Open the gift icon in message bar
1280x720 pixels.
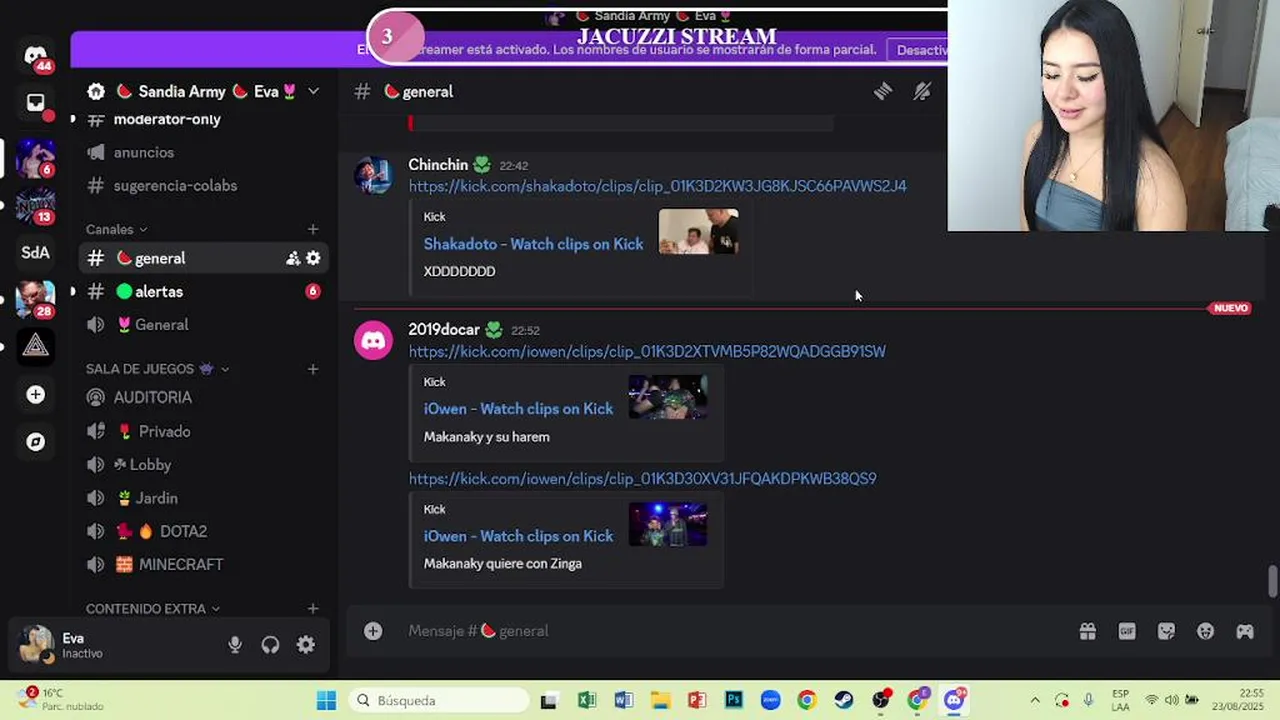click(x=1088, y=631)
